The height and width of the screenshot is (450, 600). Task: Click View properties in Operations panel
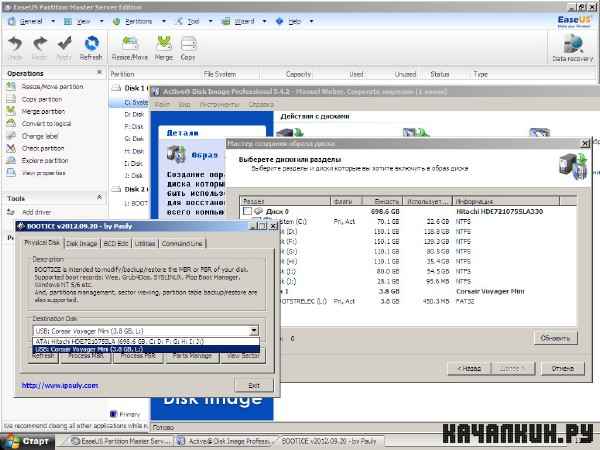click(x=44, y=173)
